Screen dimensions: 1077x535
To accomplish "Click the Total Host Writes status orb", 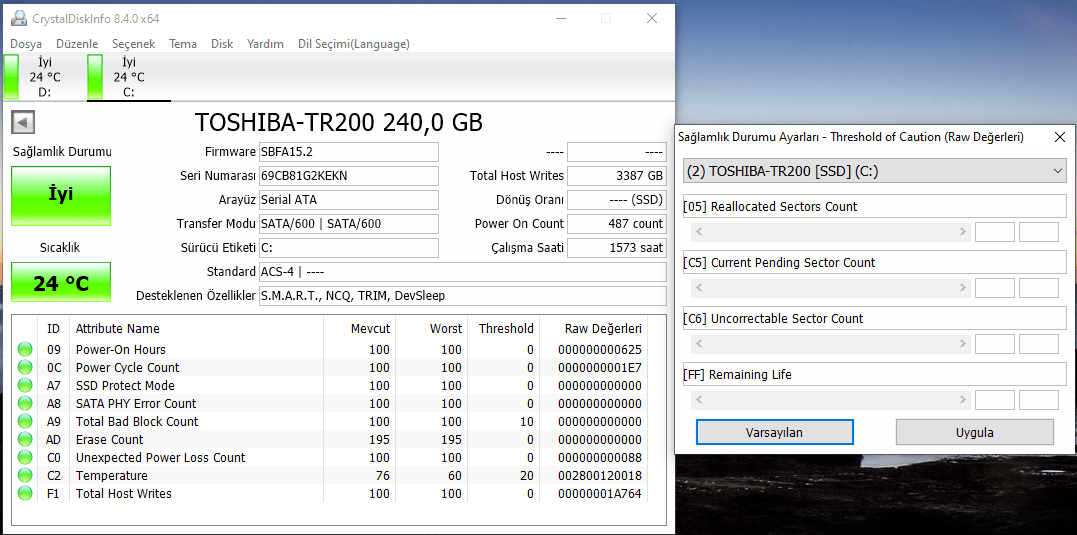I will click(25, 494).
